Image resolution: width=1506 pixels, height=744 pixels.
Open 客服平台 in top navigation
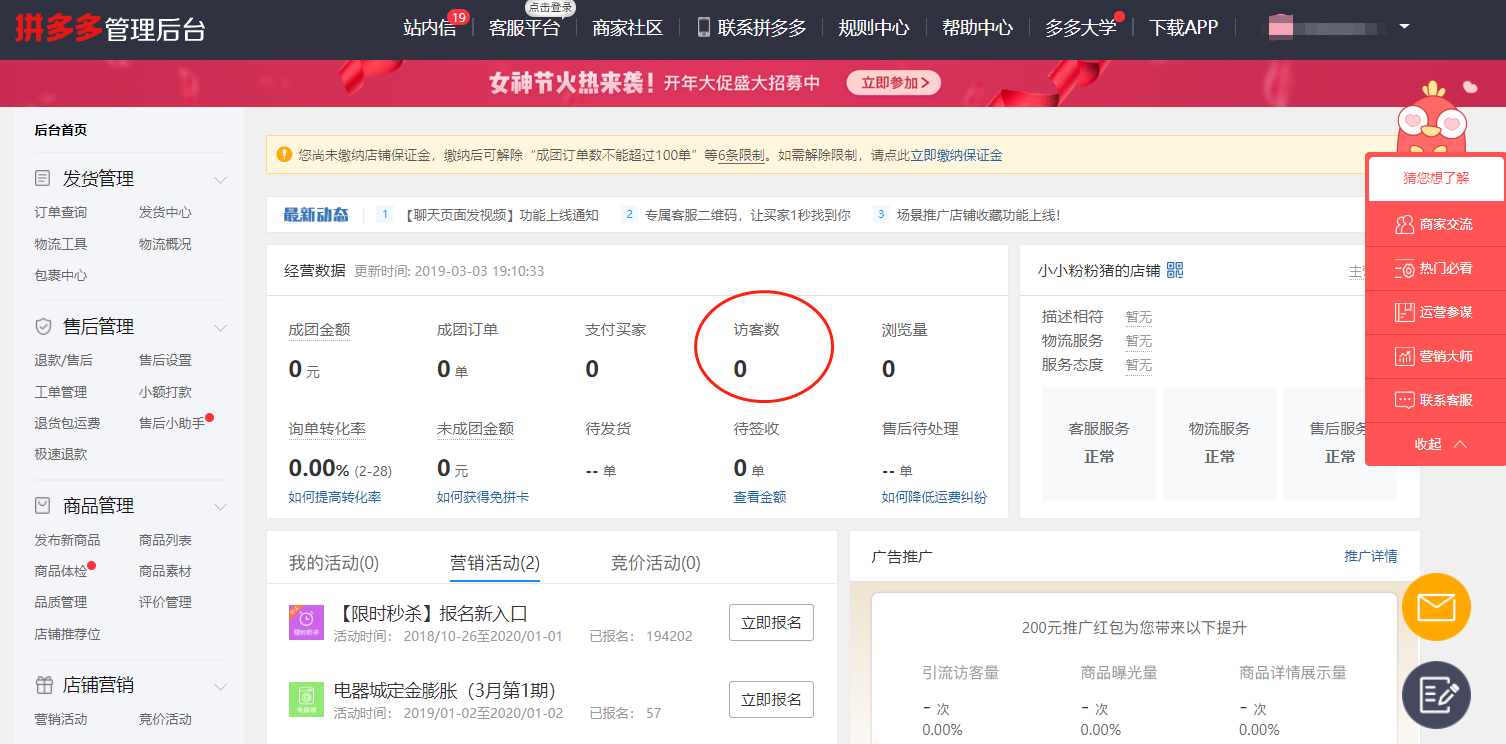[x=524, y=28]
